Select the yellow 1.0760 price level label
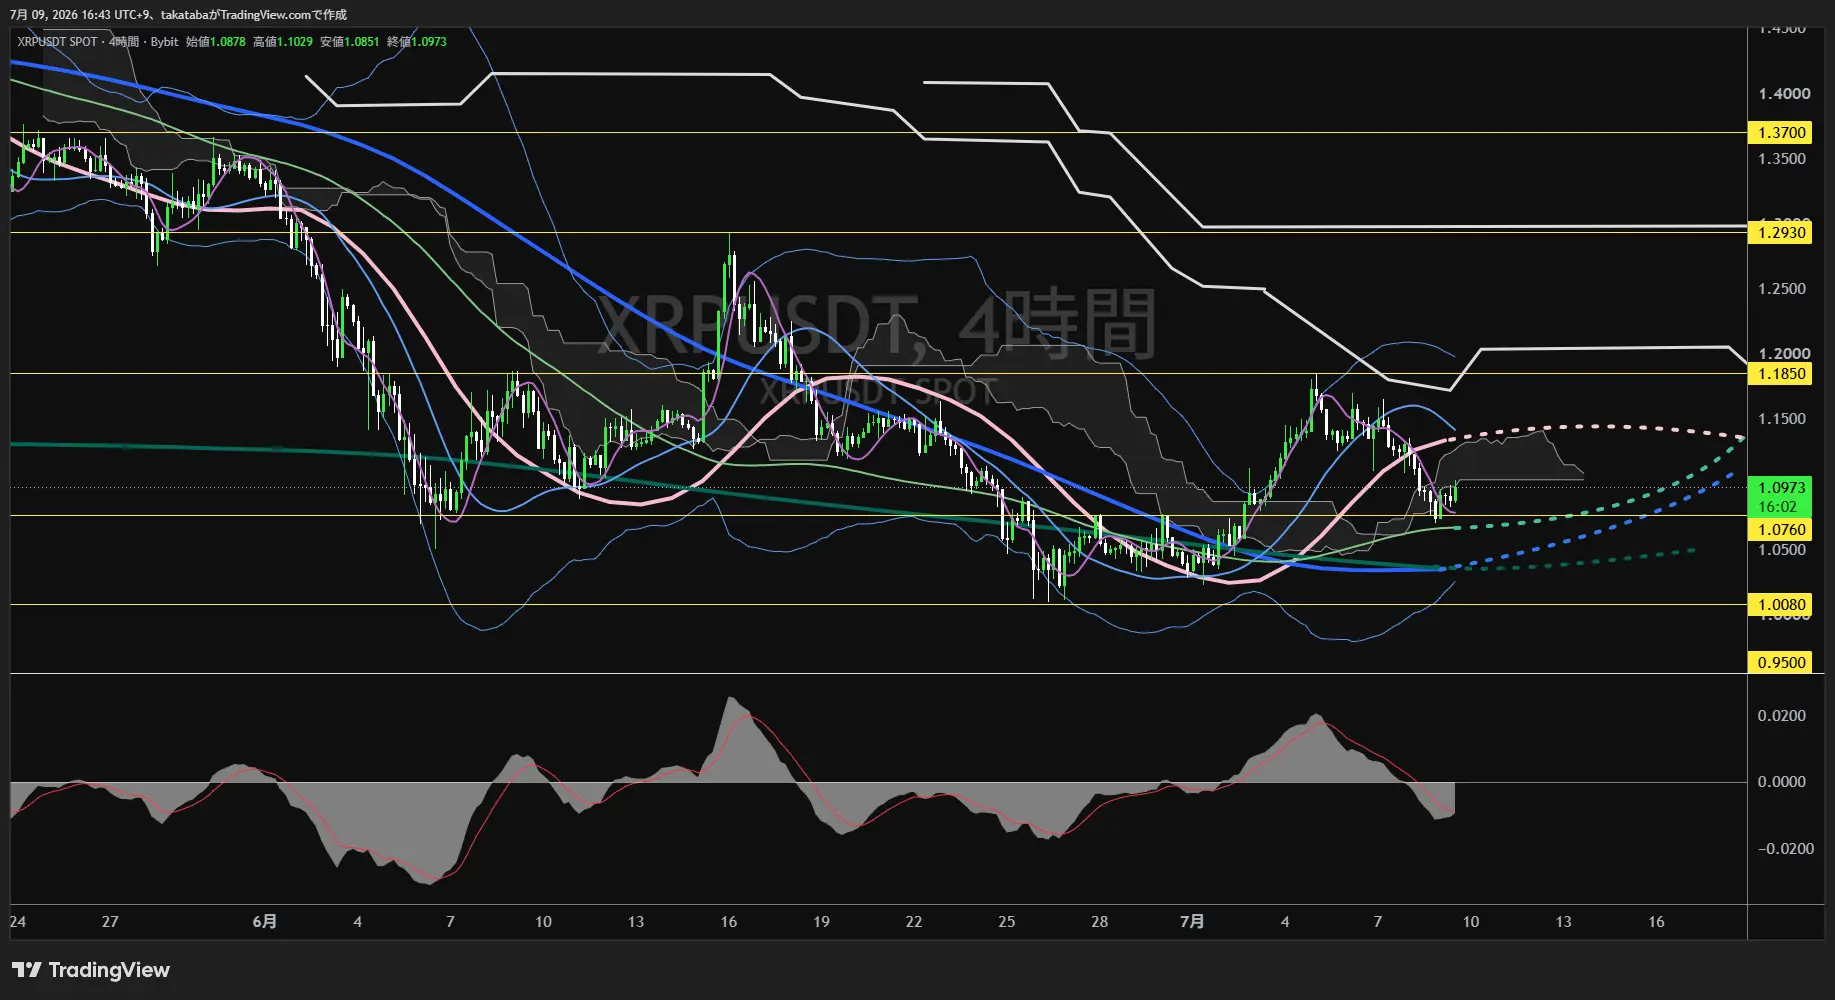The width and height of the screenshot is (1835, 1000). [1780, 529]
